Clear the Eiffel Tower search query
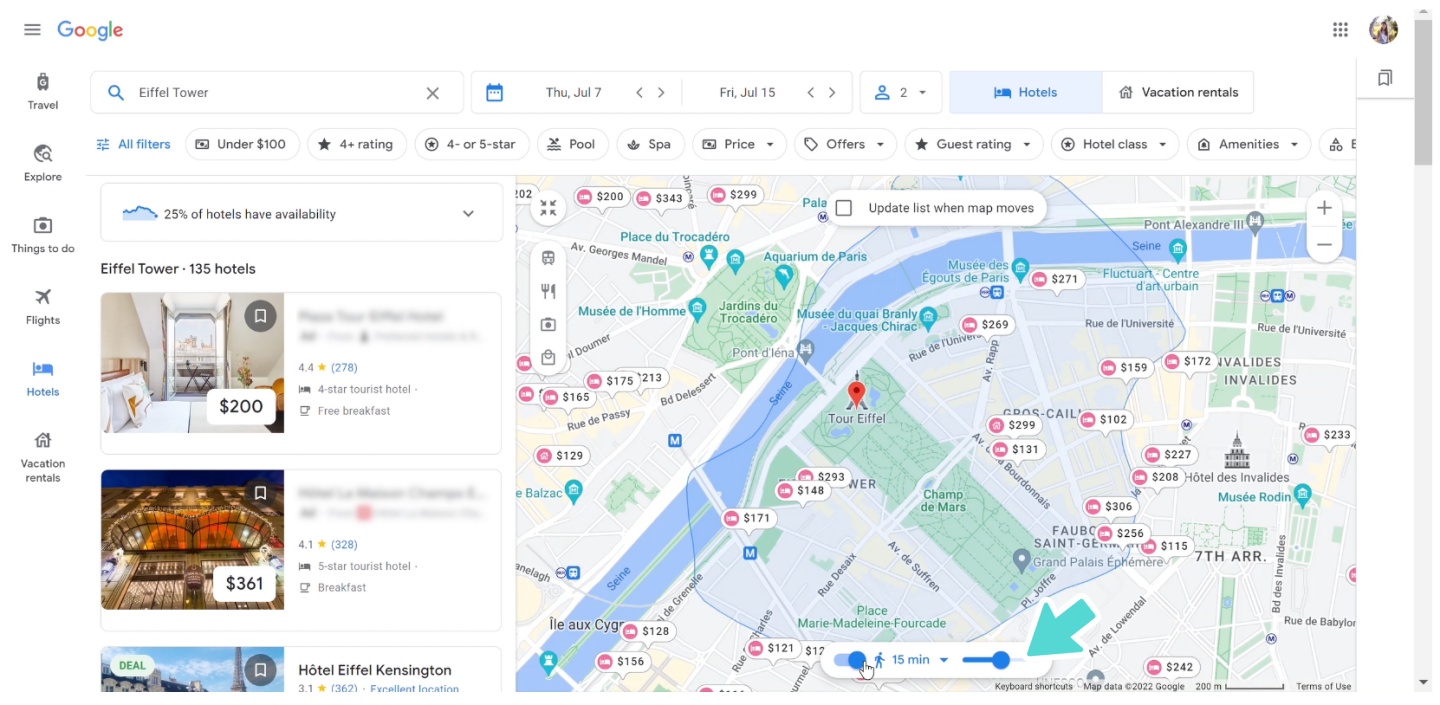Viewport: 1440px width, 705px height. click(x=432, y=92)
